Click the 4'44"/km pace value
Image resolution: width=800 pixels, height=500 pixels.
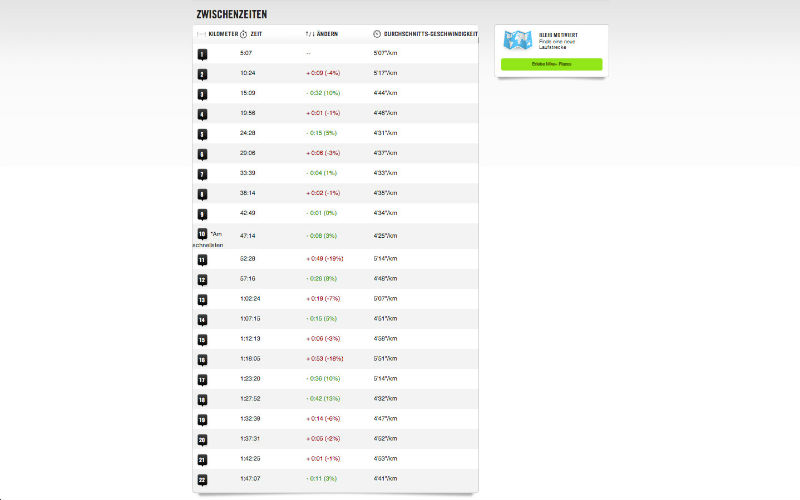point(385,93)
